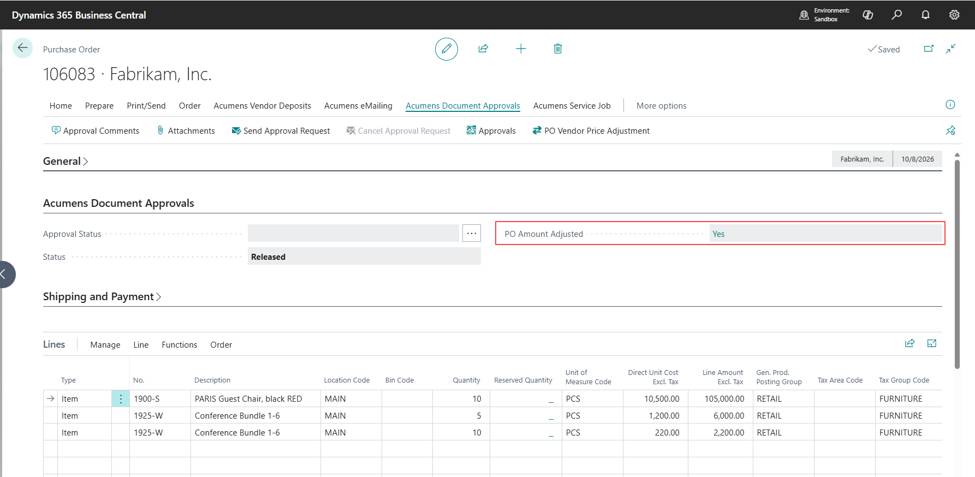Click Fabrikam, Inc. summary in General header
This screenshot has width=975, height=477.
click(862, 159)
